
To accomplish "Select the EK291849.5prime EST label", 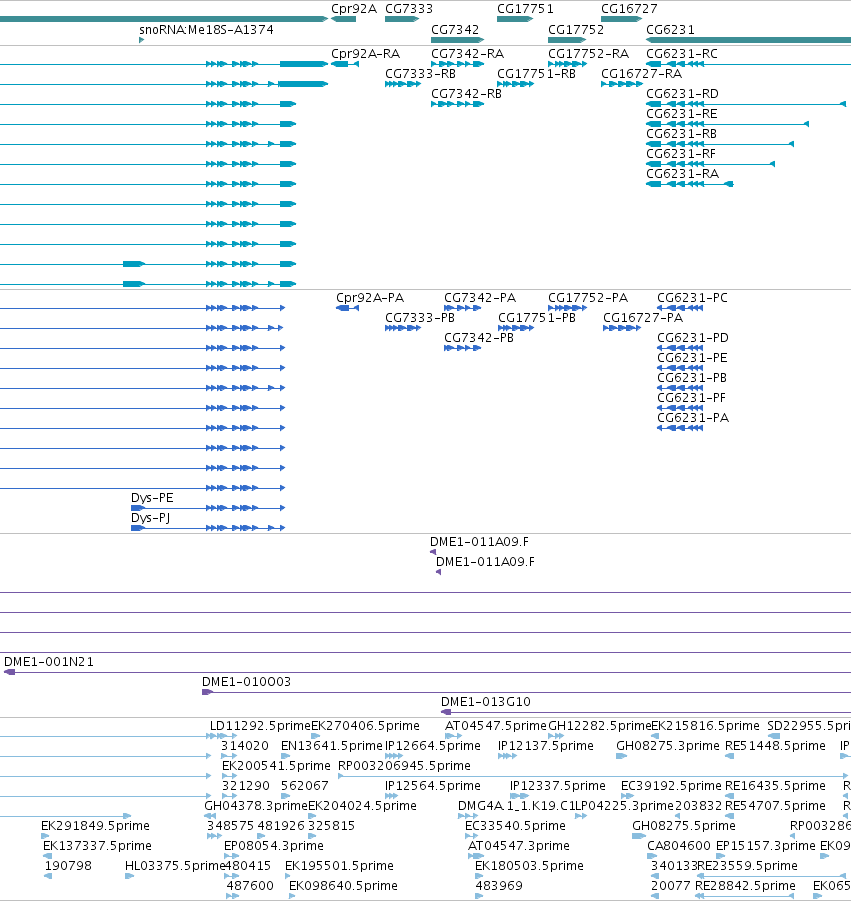I will 95,826.
